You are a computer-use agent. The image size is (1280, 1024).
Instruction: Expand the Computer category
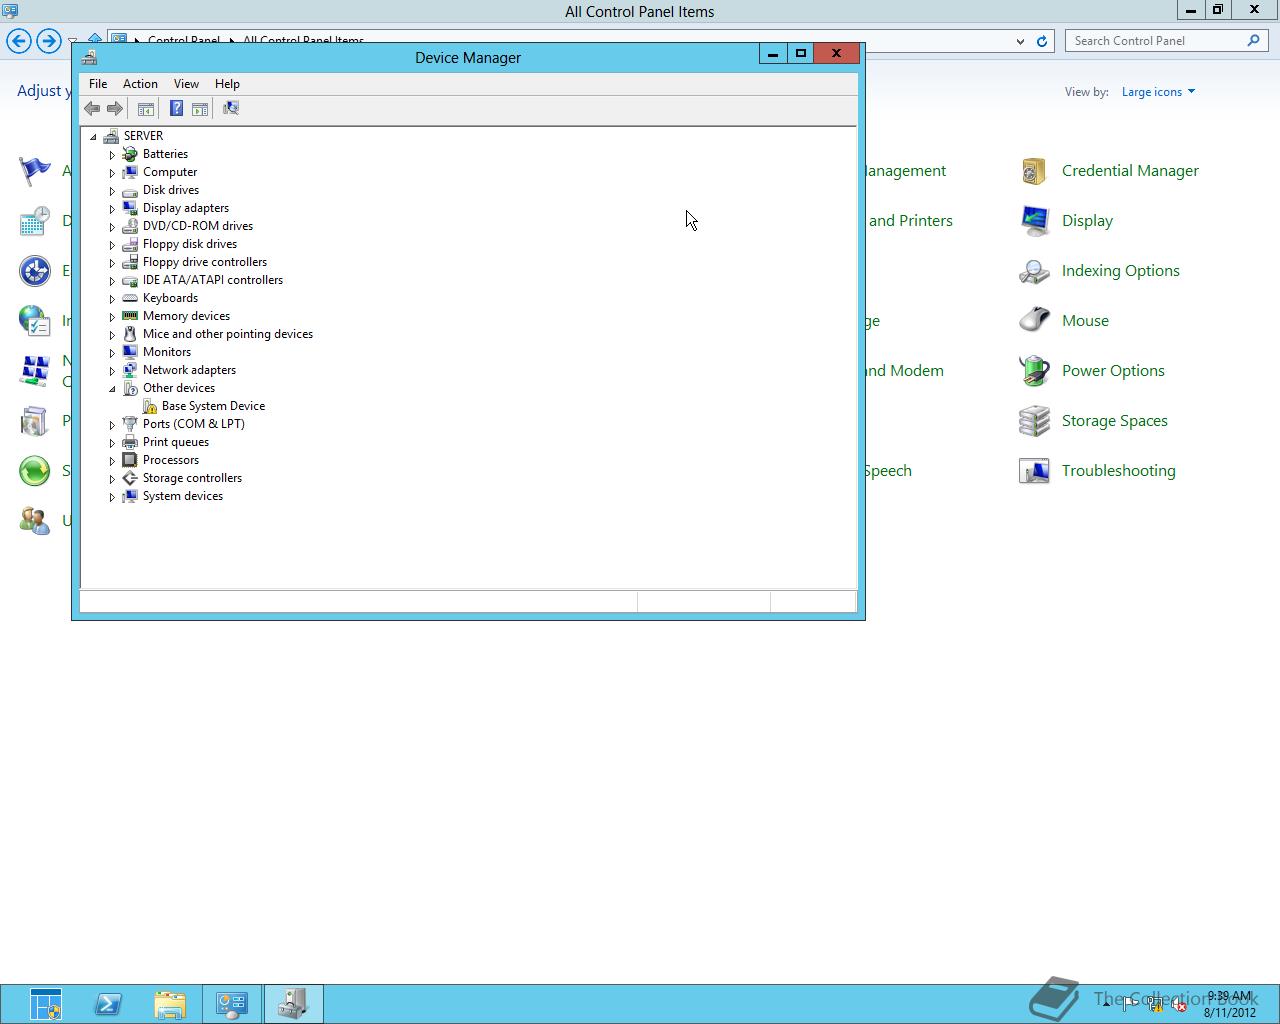pyautogui.click(x=112, y=172)
